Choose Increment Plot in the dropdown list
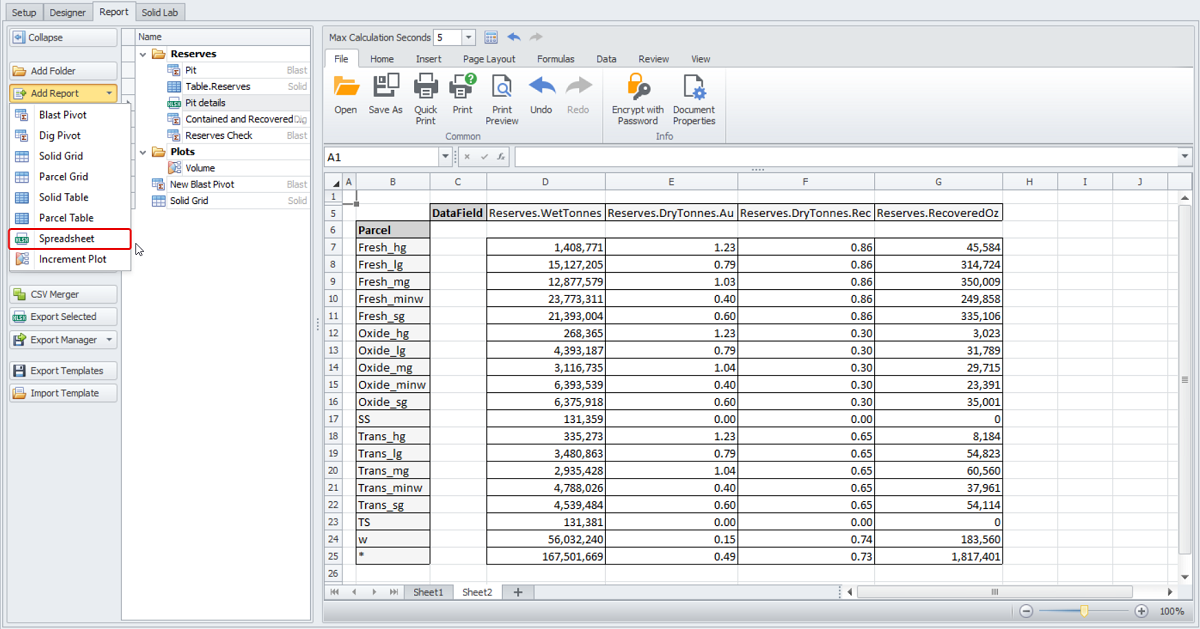 click(x=72, y=259)
